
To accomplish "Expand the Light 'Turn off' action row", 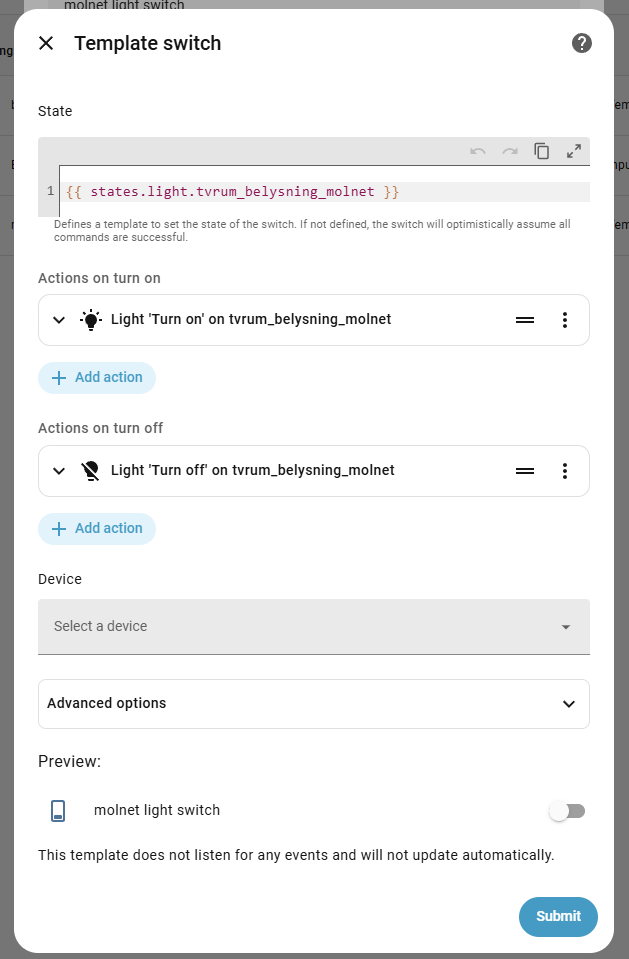I will (x=59, y=470).
